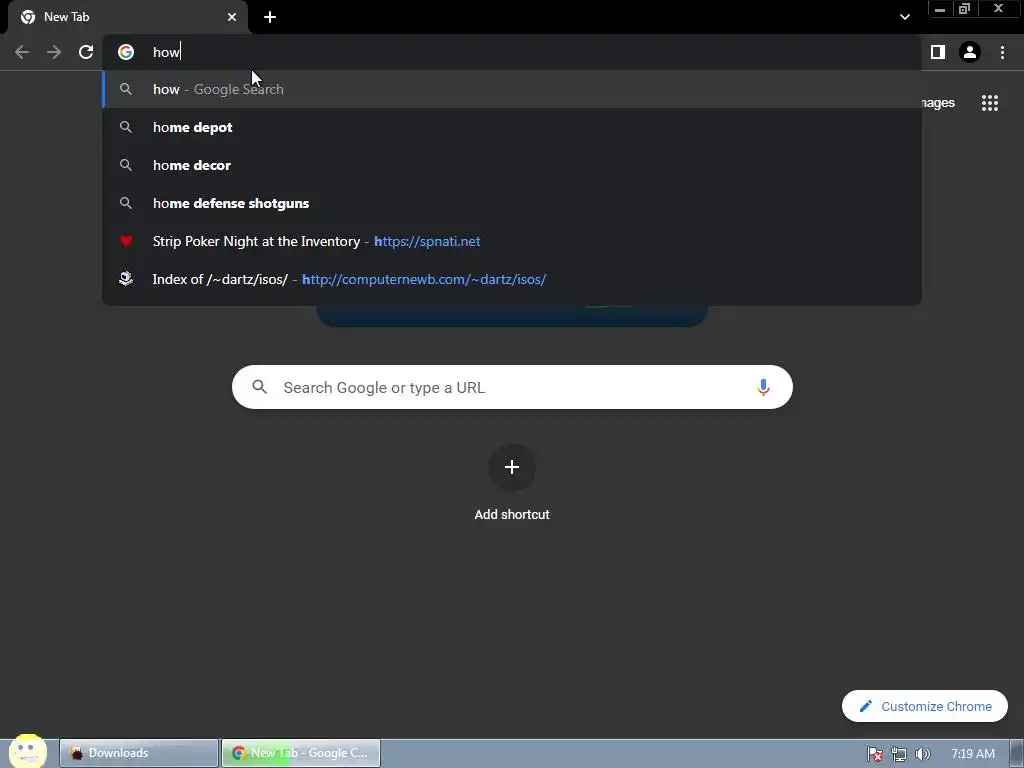Click the 'Add shortcut' label

coord(512,515)
